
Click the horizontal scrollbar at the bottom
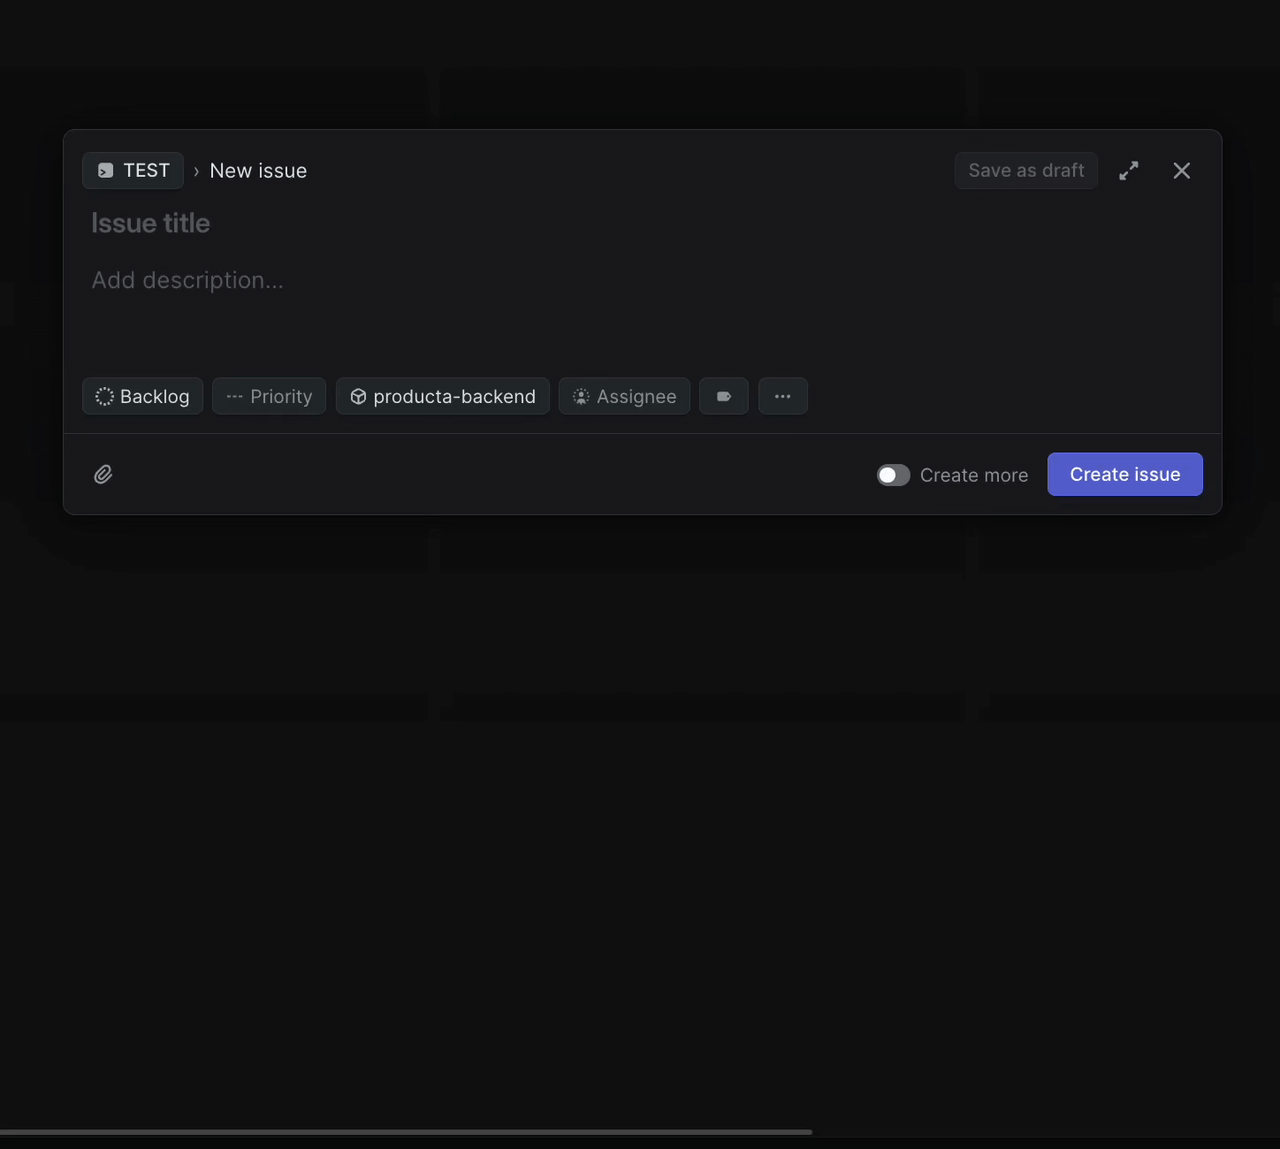click(405, 1132)
